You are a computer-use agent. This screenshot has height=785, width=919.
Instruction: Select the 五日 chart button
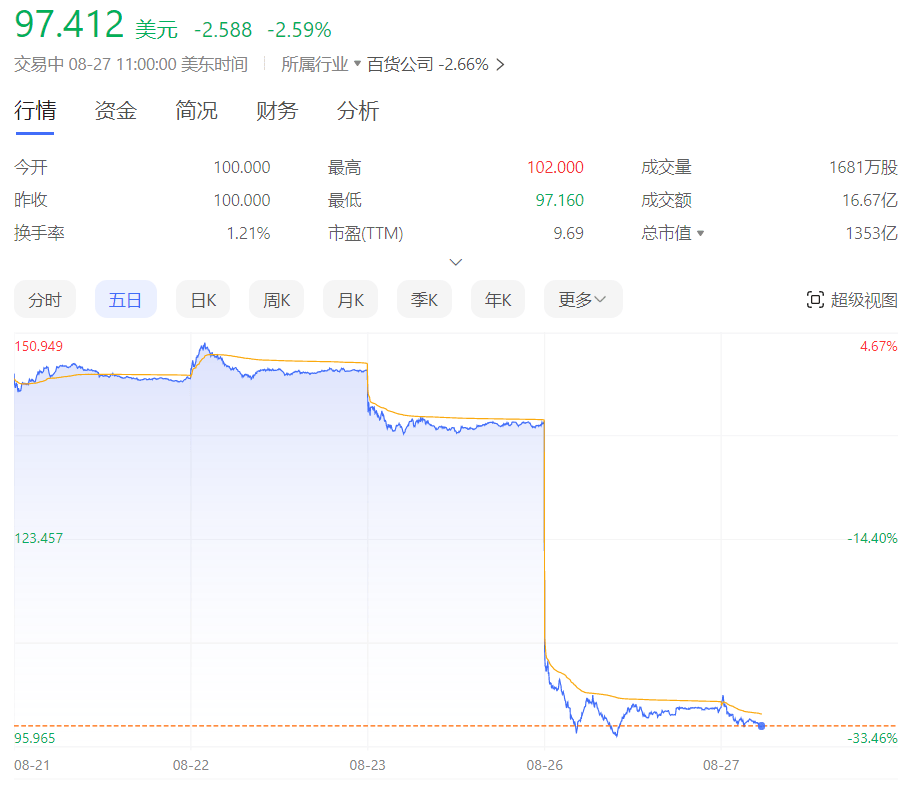125,300
